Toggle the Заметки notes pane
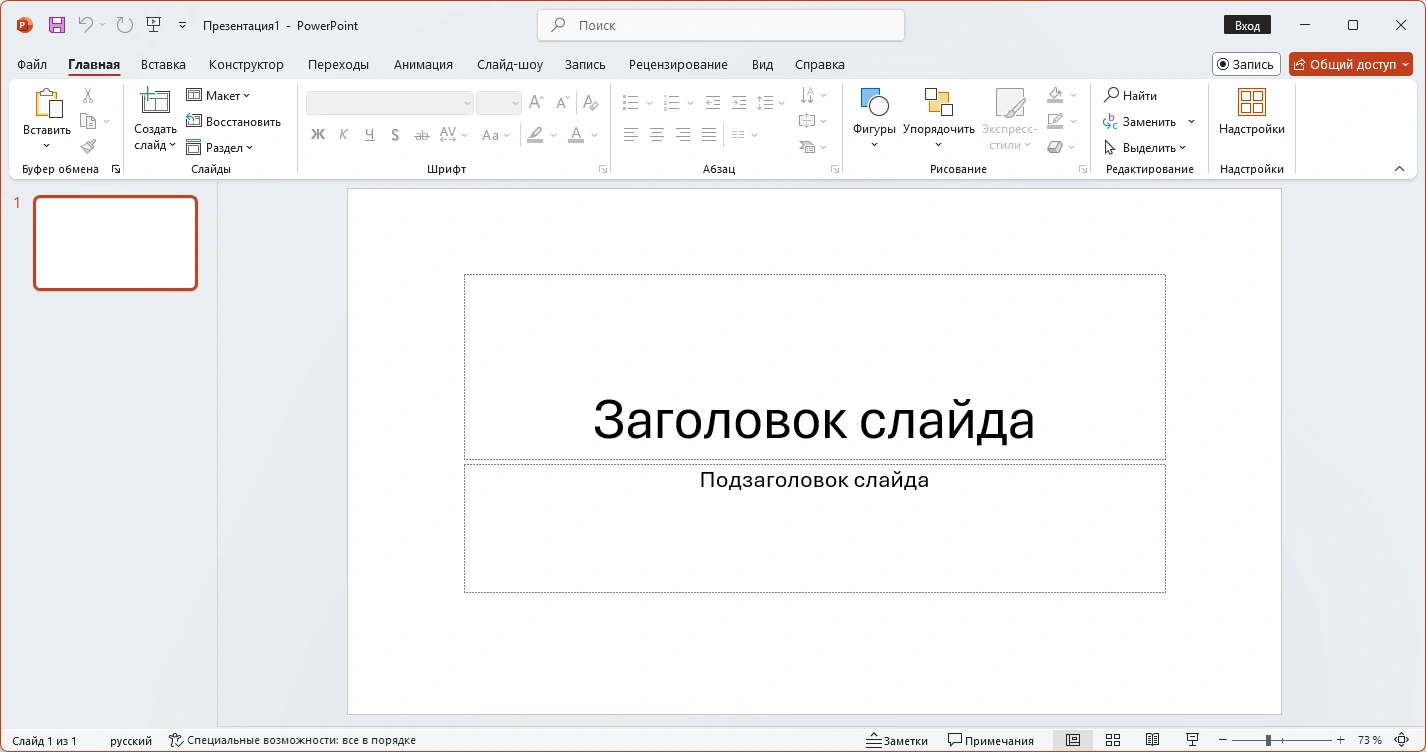This screenshot has width=1426, height=752. click(x=897, y=740)
